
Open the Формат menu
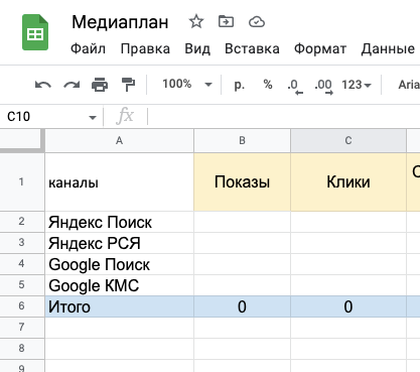320,49
